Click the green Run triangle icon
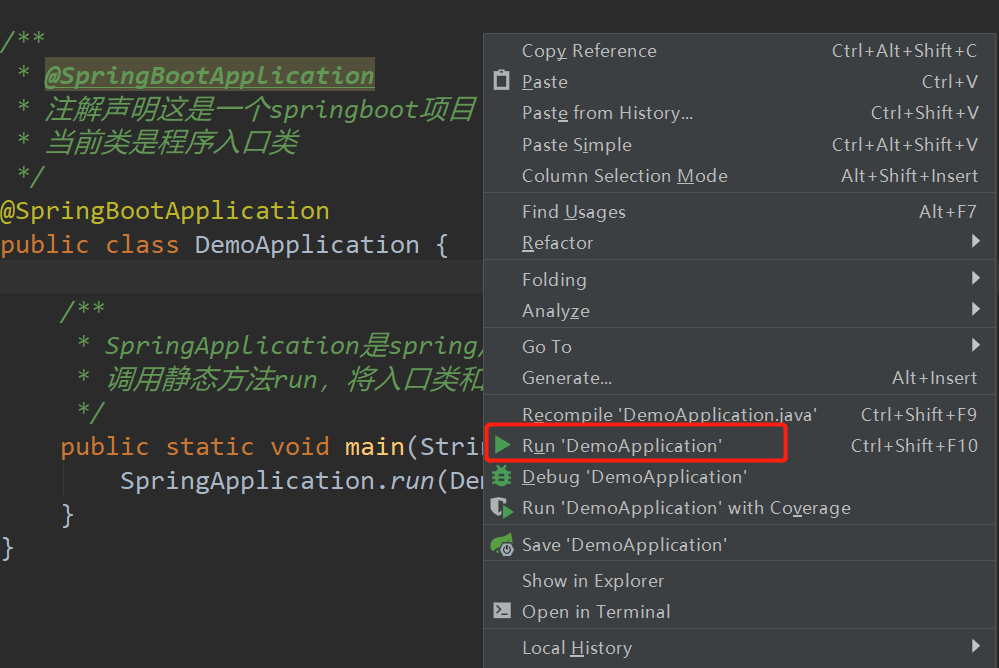 [x=502, y=445]
